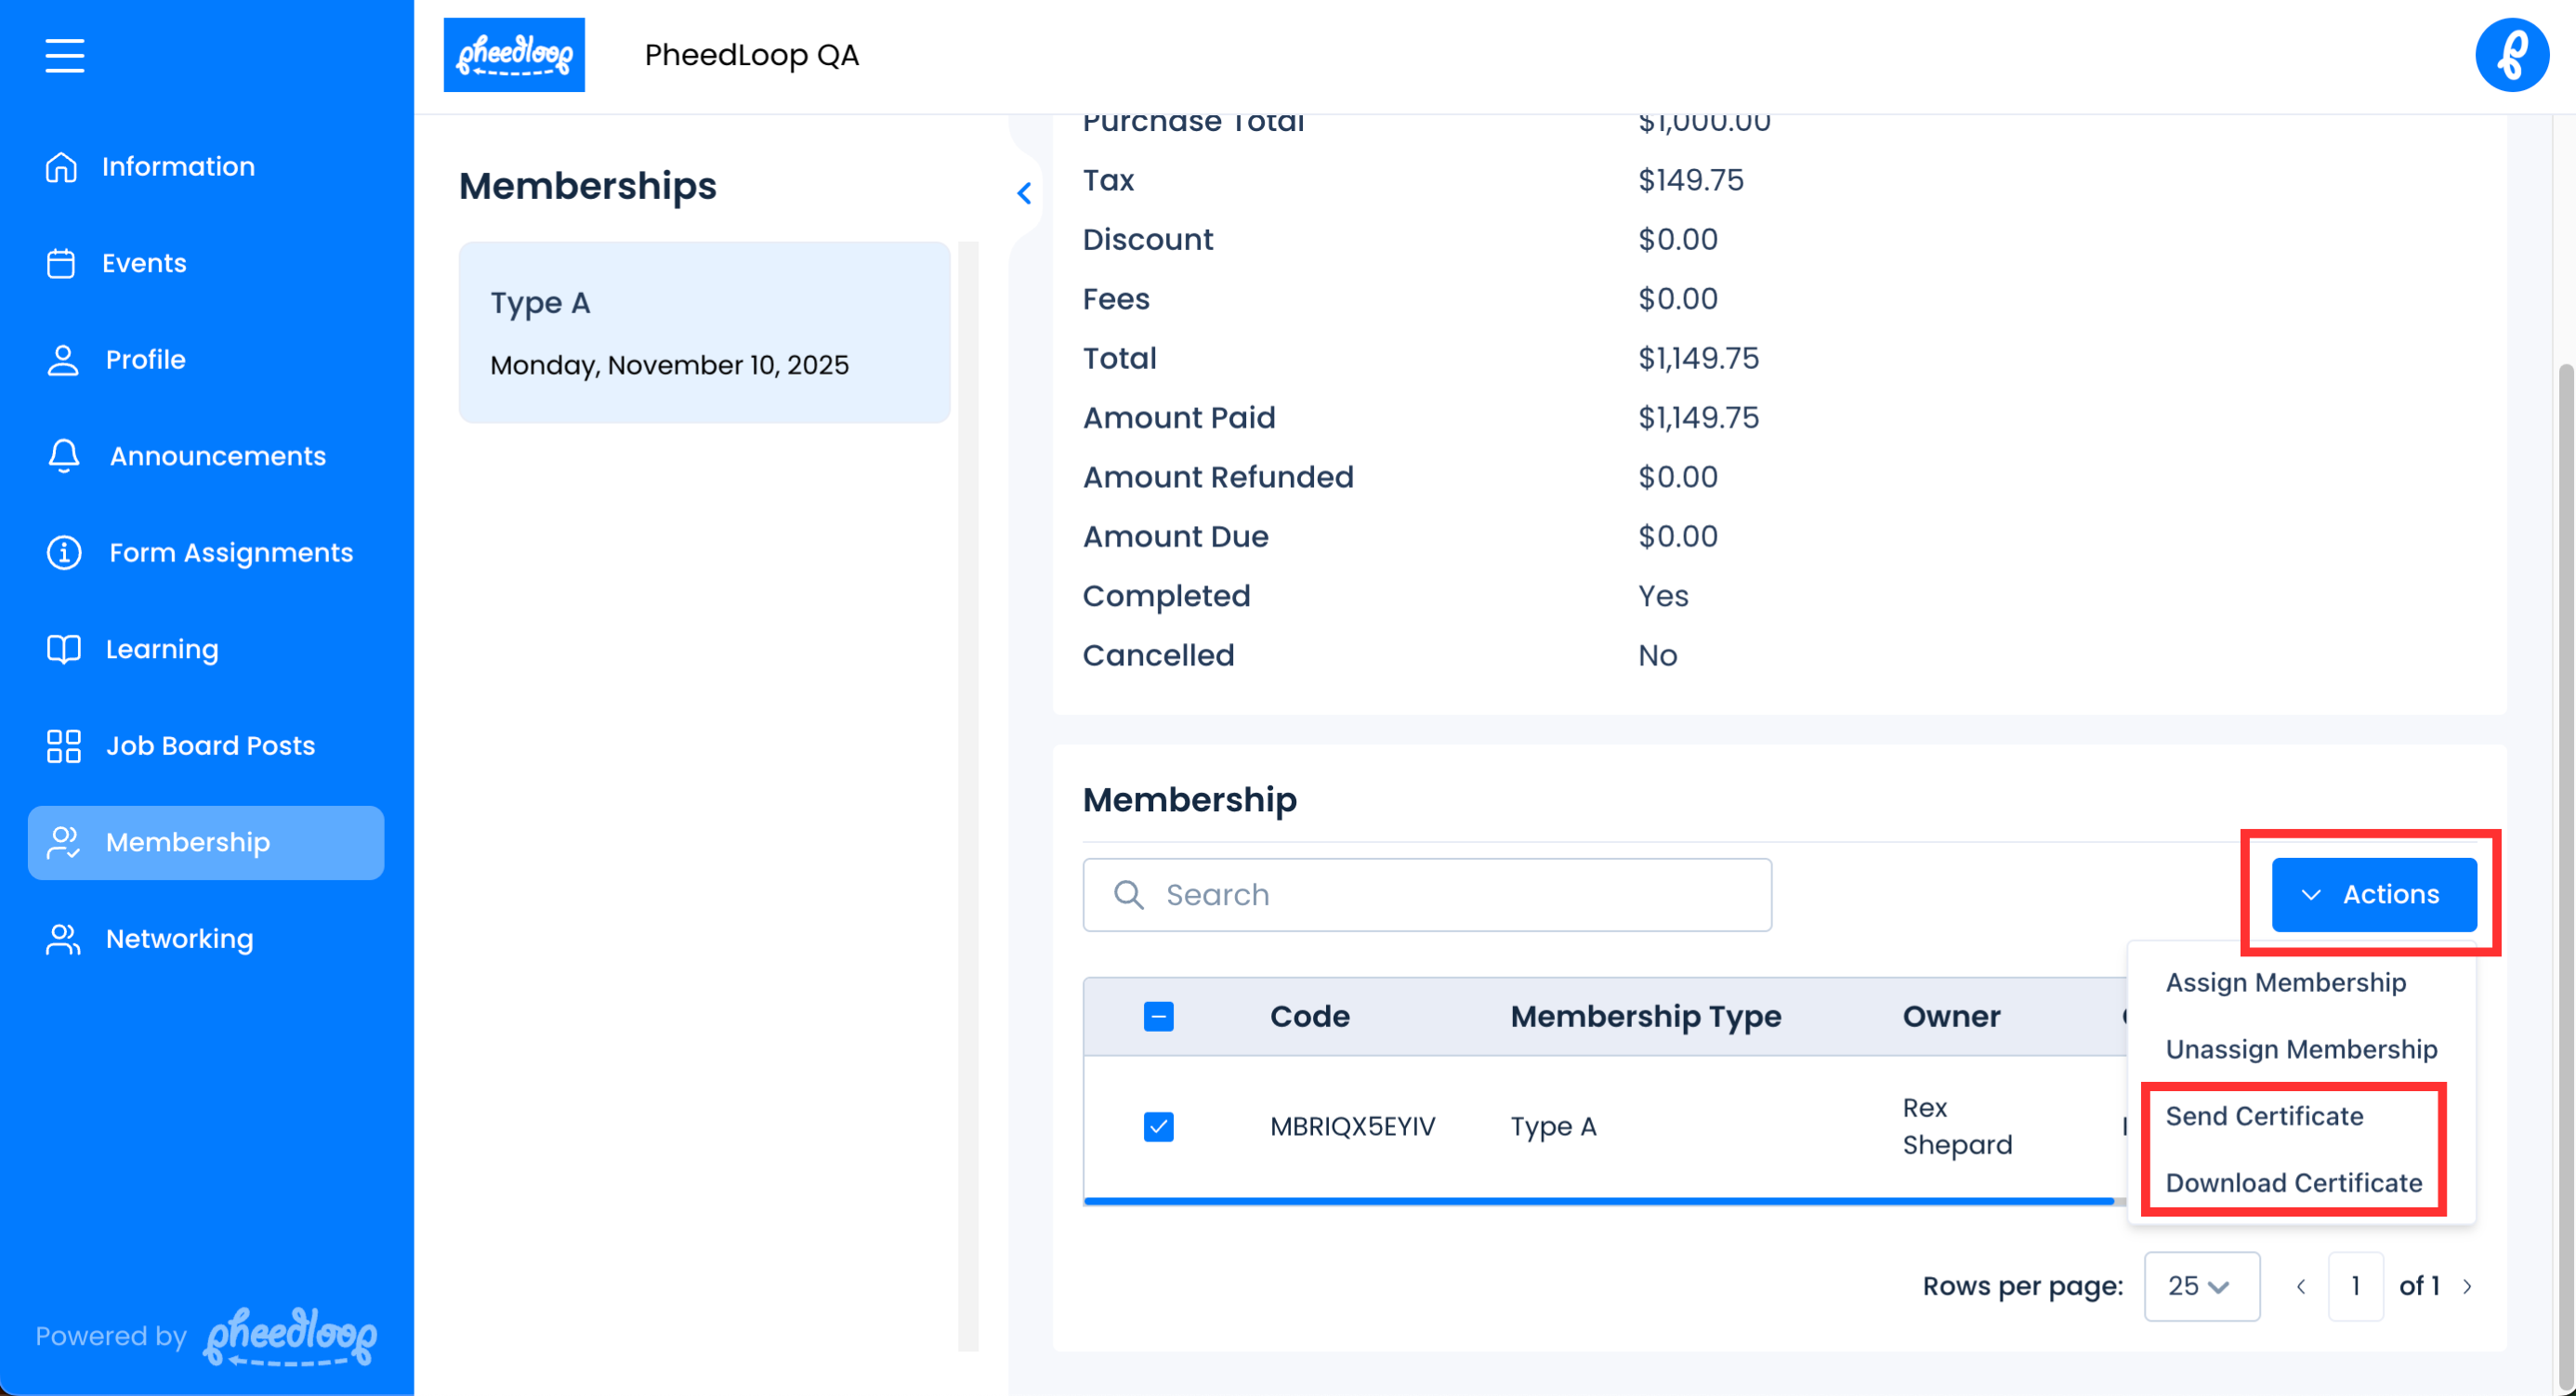Open Information via its home icon

(62, 167)
